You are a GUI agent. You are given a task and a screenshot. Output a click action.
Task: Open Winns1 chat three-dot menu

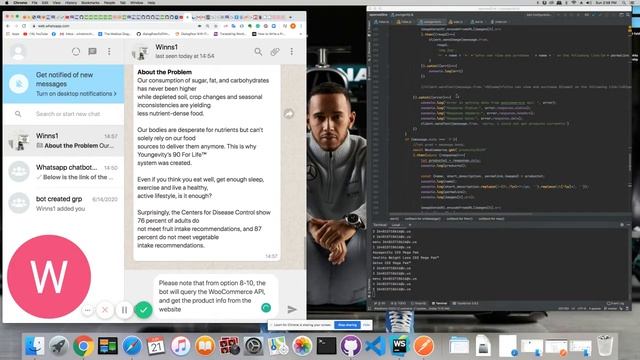291,52
